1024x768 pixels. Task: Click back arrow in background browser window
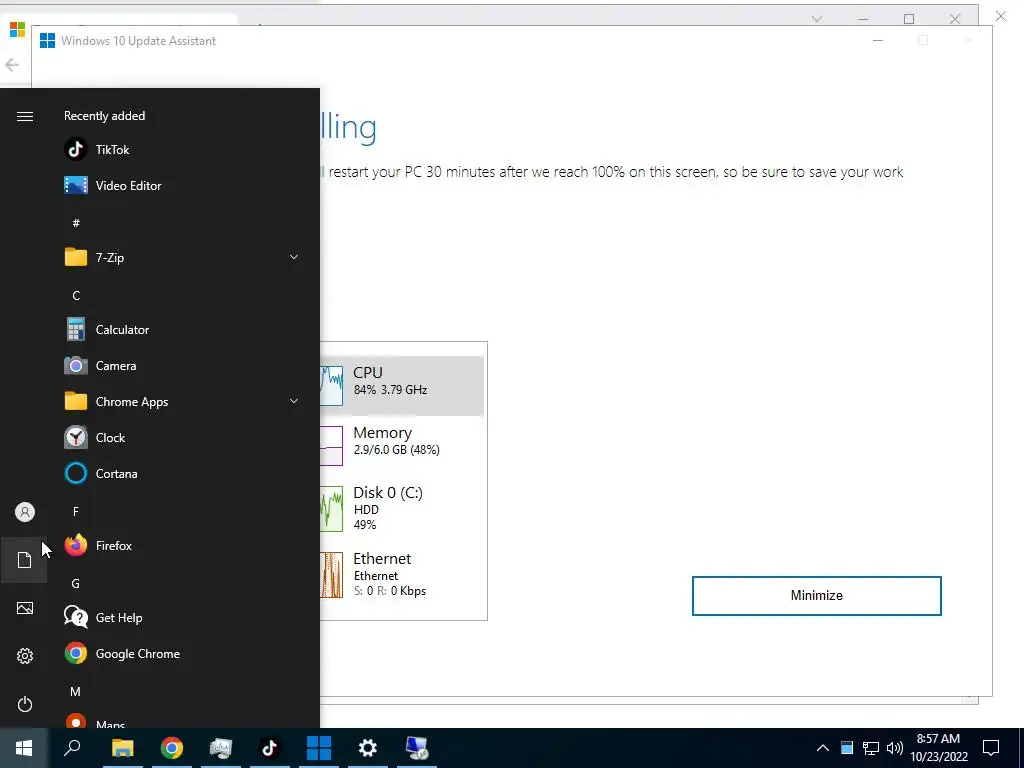pyautogui.click(x=12, y=65)
